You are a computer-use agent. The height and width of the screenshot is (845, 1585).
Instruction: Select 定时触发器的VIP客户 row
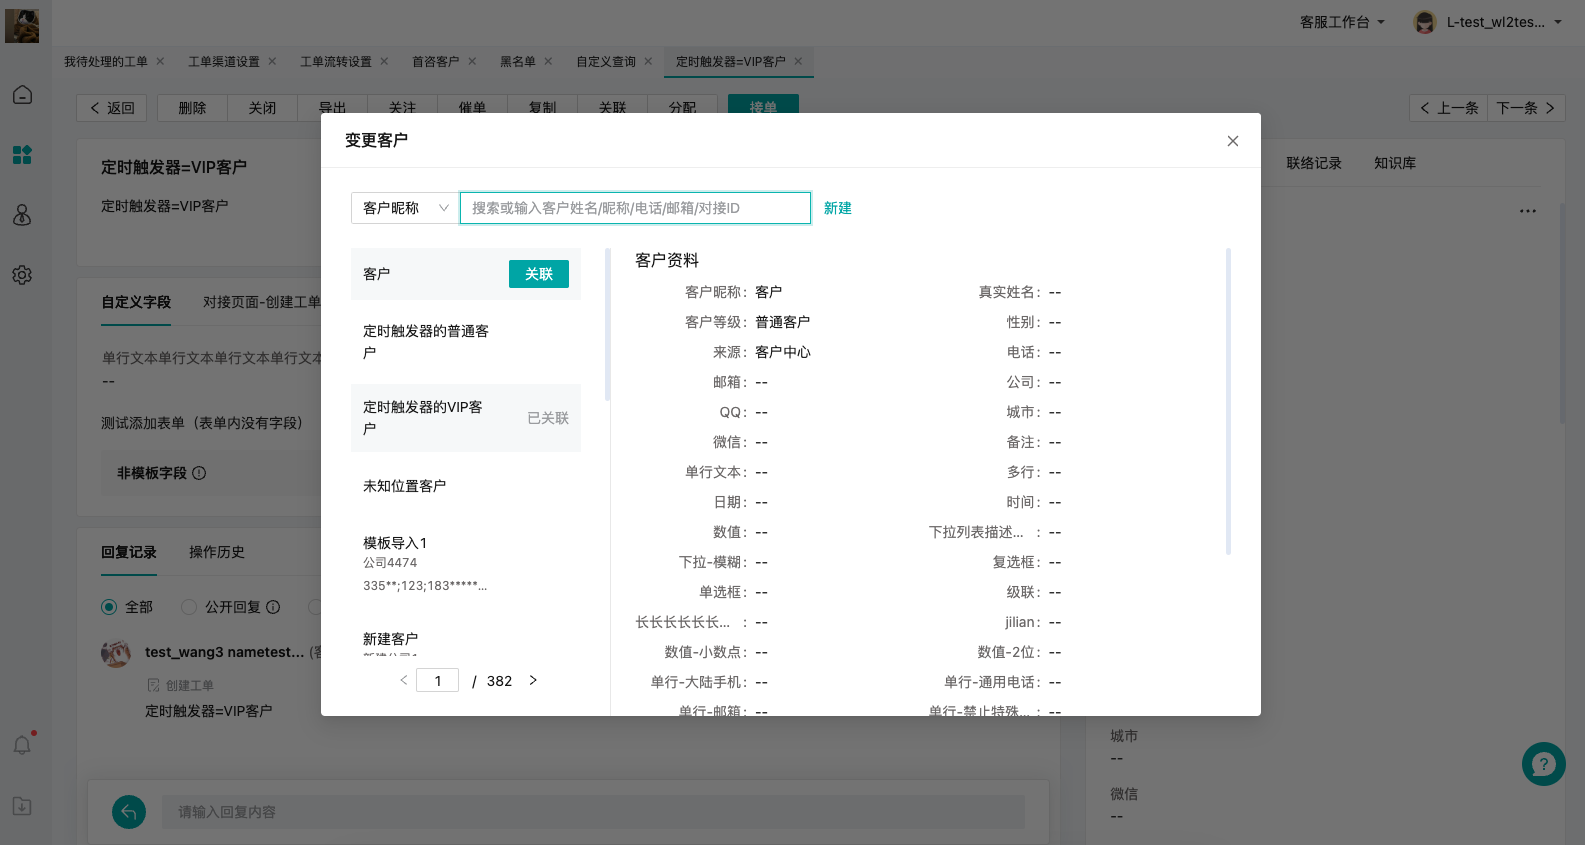[466, 418]
